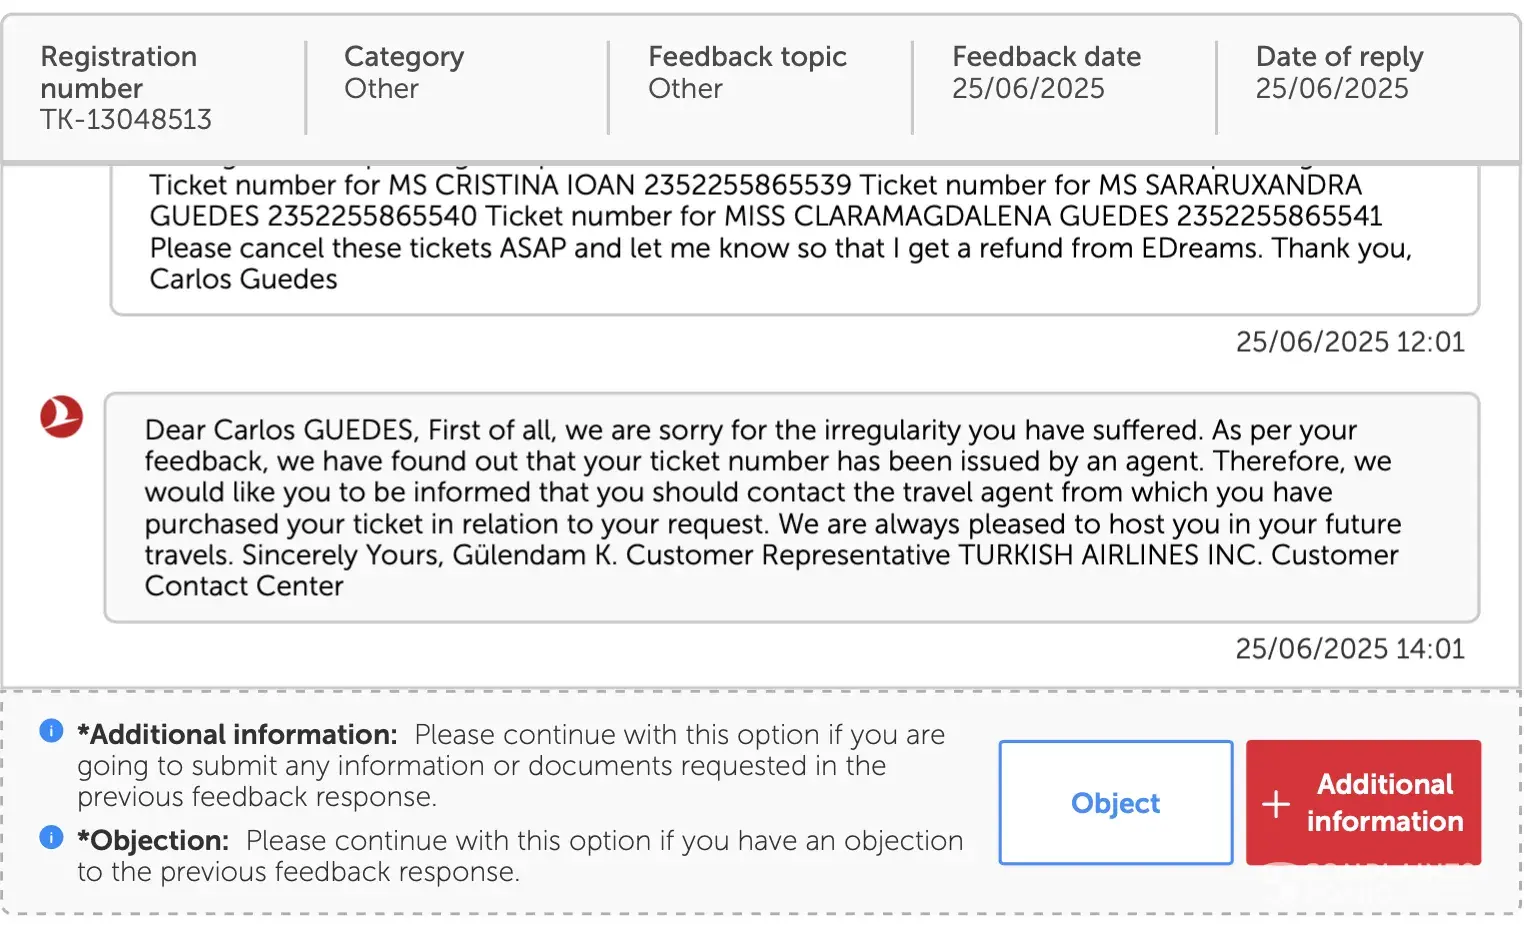The height and width of the screenshot is (926, 1524).
Task: Click the bold *Objection: label
Action: pos(154,841)
